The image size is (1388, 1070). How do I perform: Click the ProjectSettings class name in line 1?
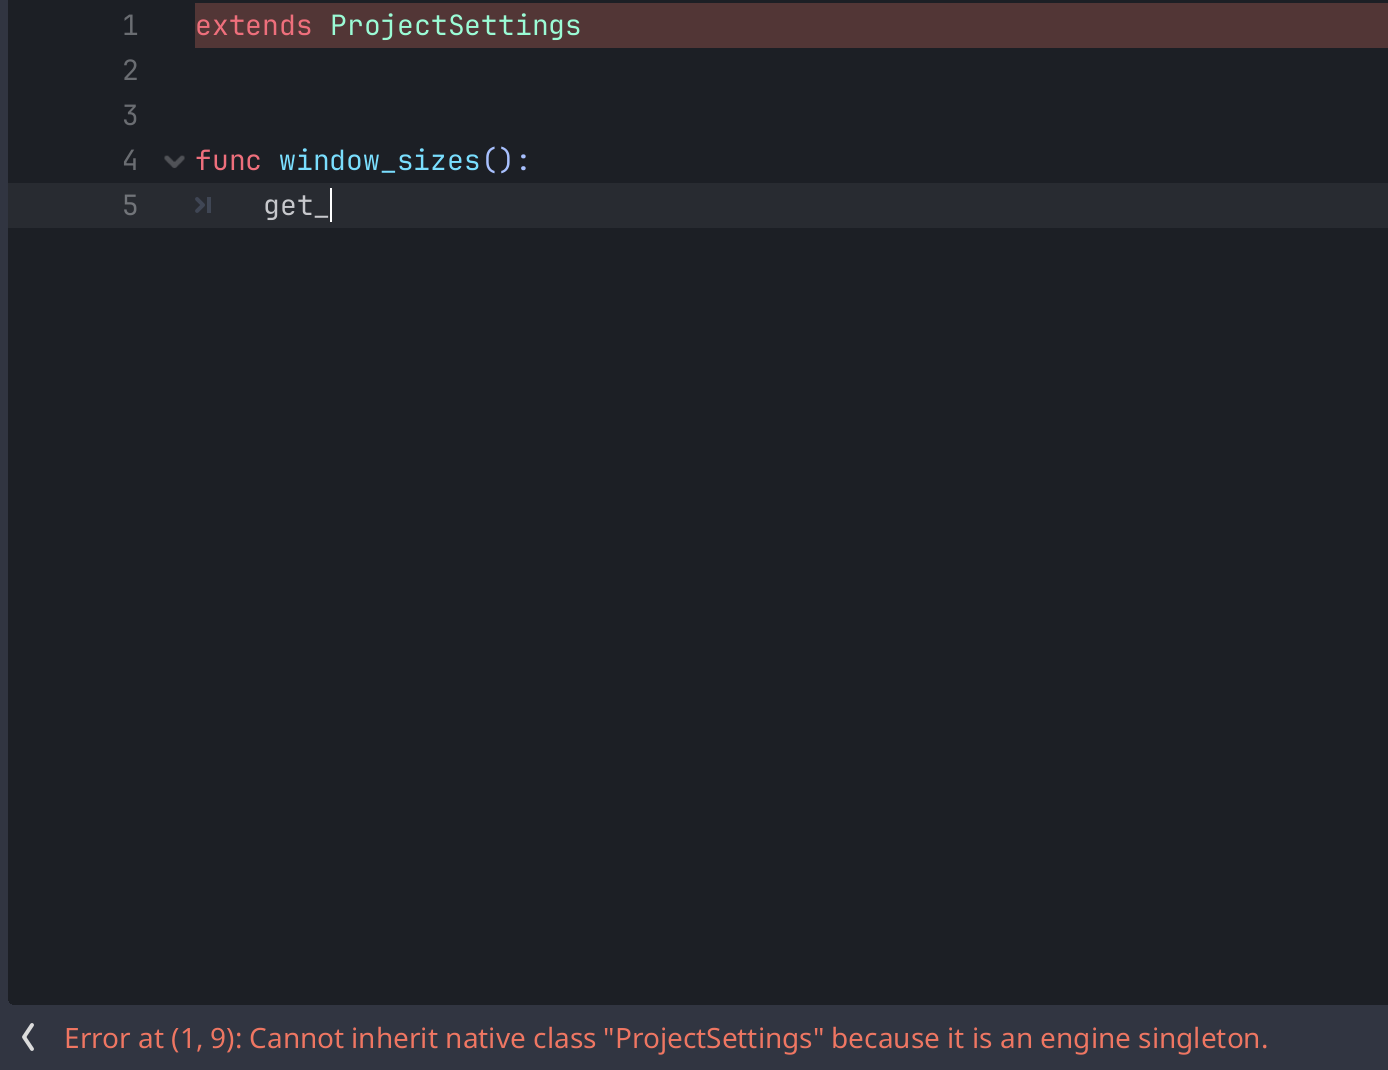[455, 25]
